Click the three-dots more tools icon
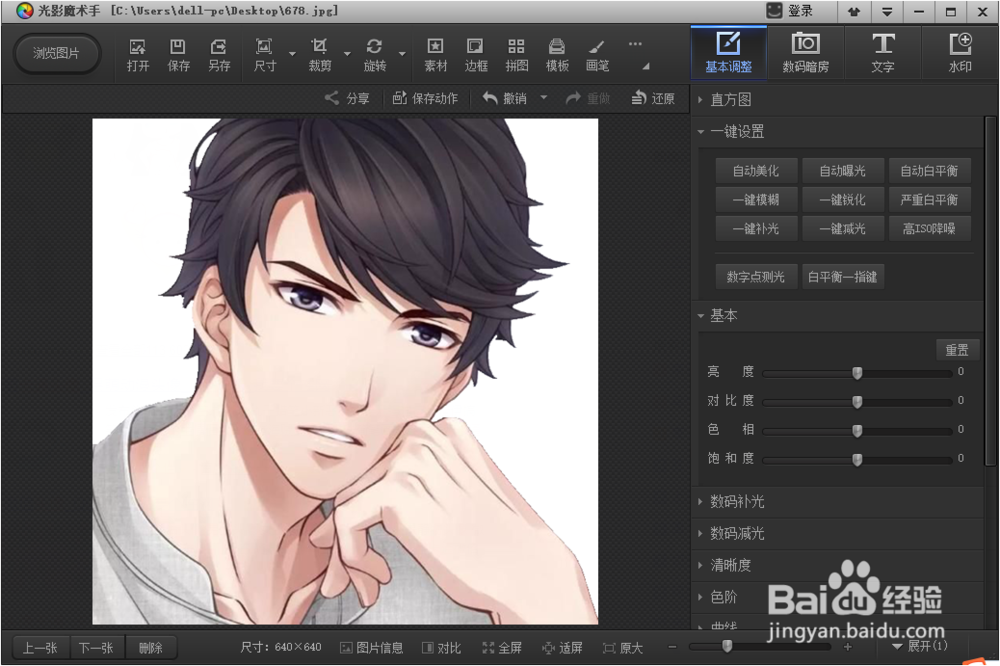This screenshot has width=1000, height=666. [x=635, y=44]
